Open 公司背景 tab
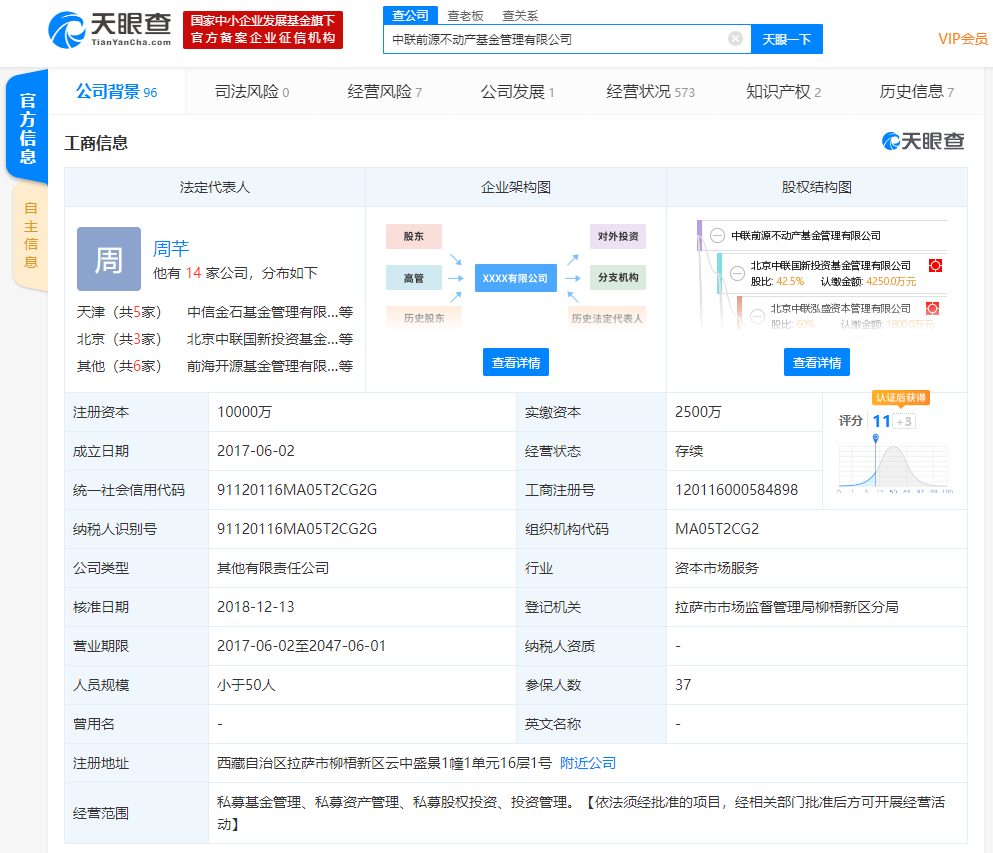Screen dimensions: 993x853 click(117, 92)
